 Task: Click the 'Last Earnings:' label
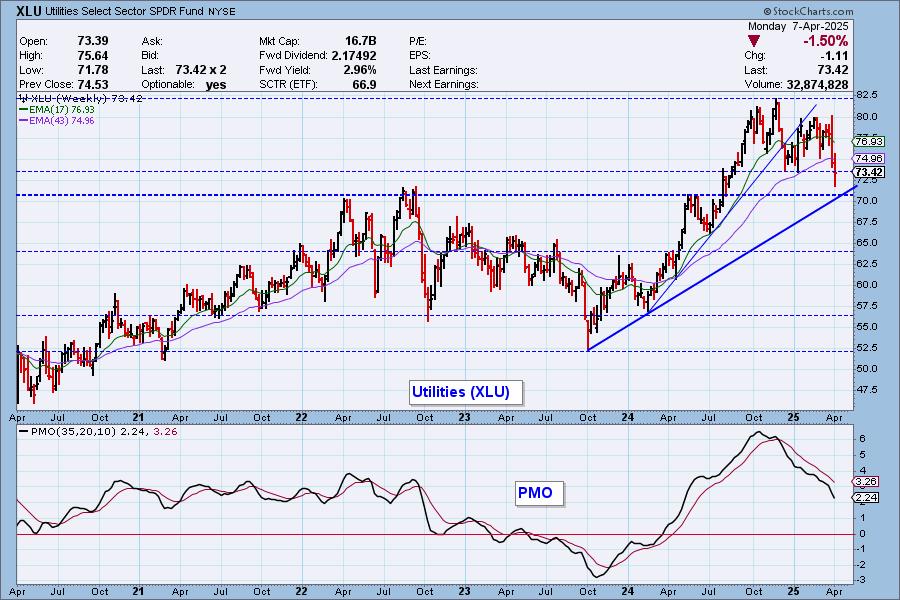pos(443,70)
